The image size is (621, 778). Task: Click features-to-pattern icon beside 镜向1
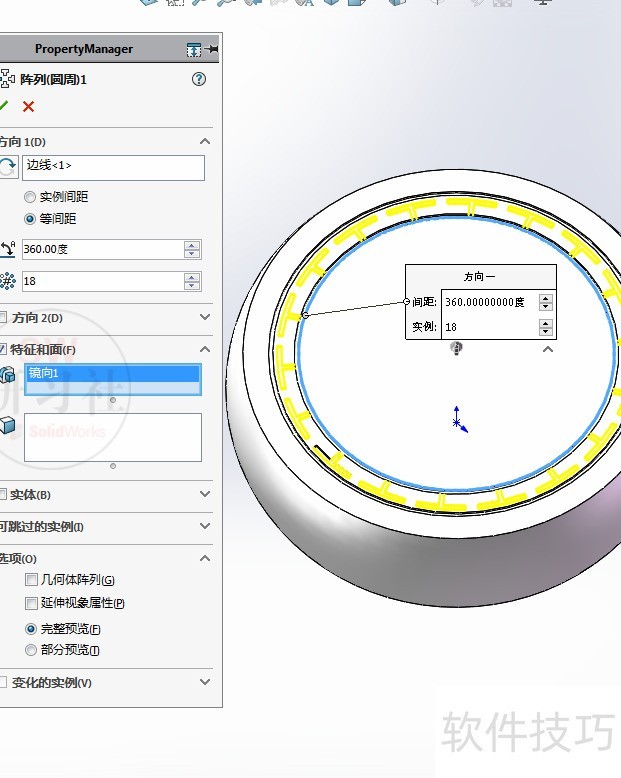pyautogui.click(x=7, y=375)
